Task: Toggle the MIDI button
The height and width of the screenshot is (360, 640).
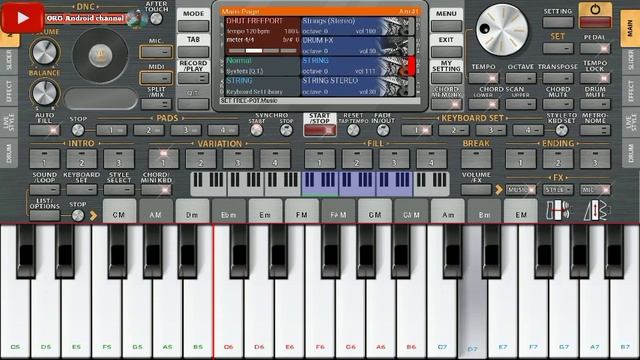Action: click(x=156, y=78)
